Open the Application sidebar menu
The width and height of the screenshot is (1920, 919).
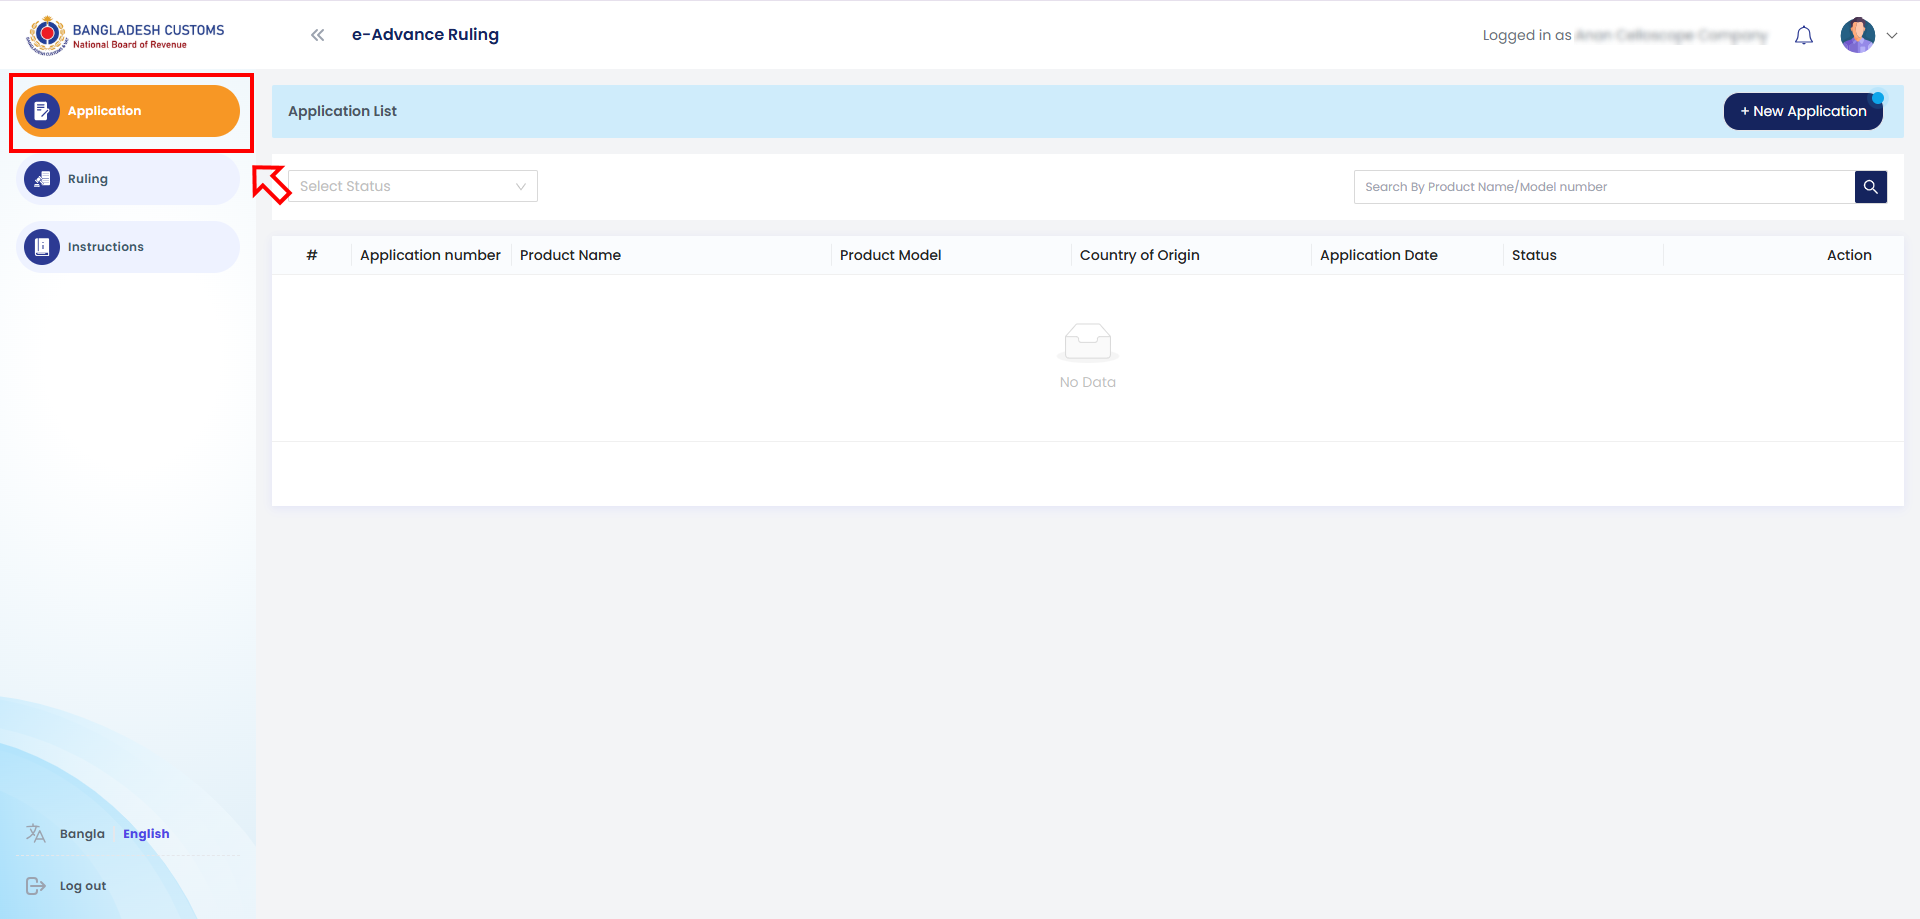(x=128, y=111)
